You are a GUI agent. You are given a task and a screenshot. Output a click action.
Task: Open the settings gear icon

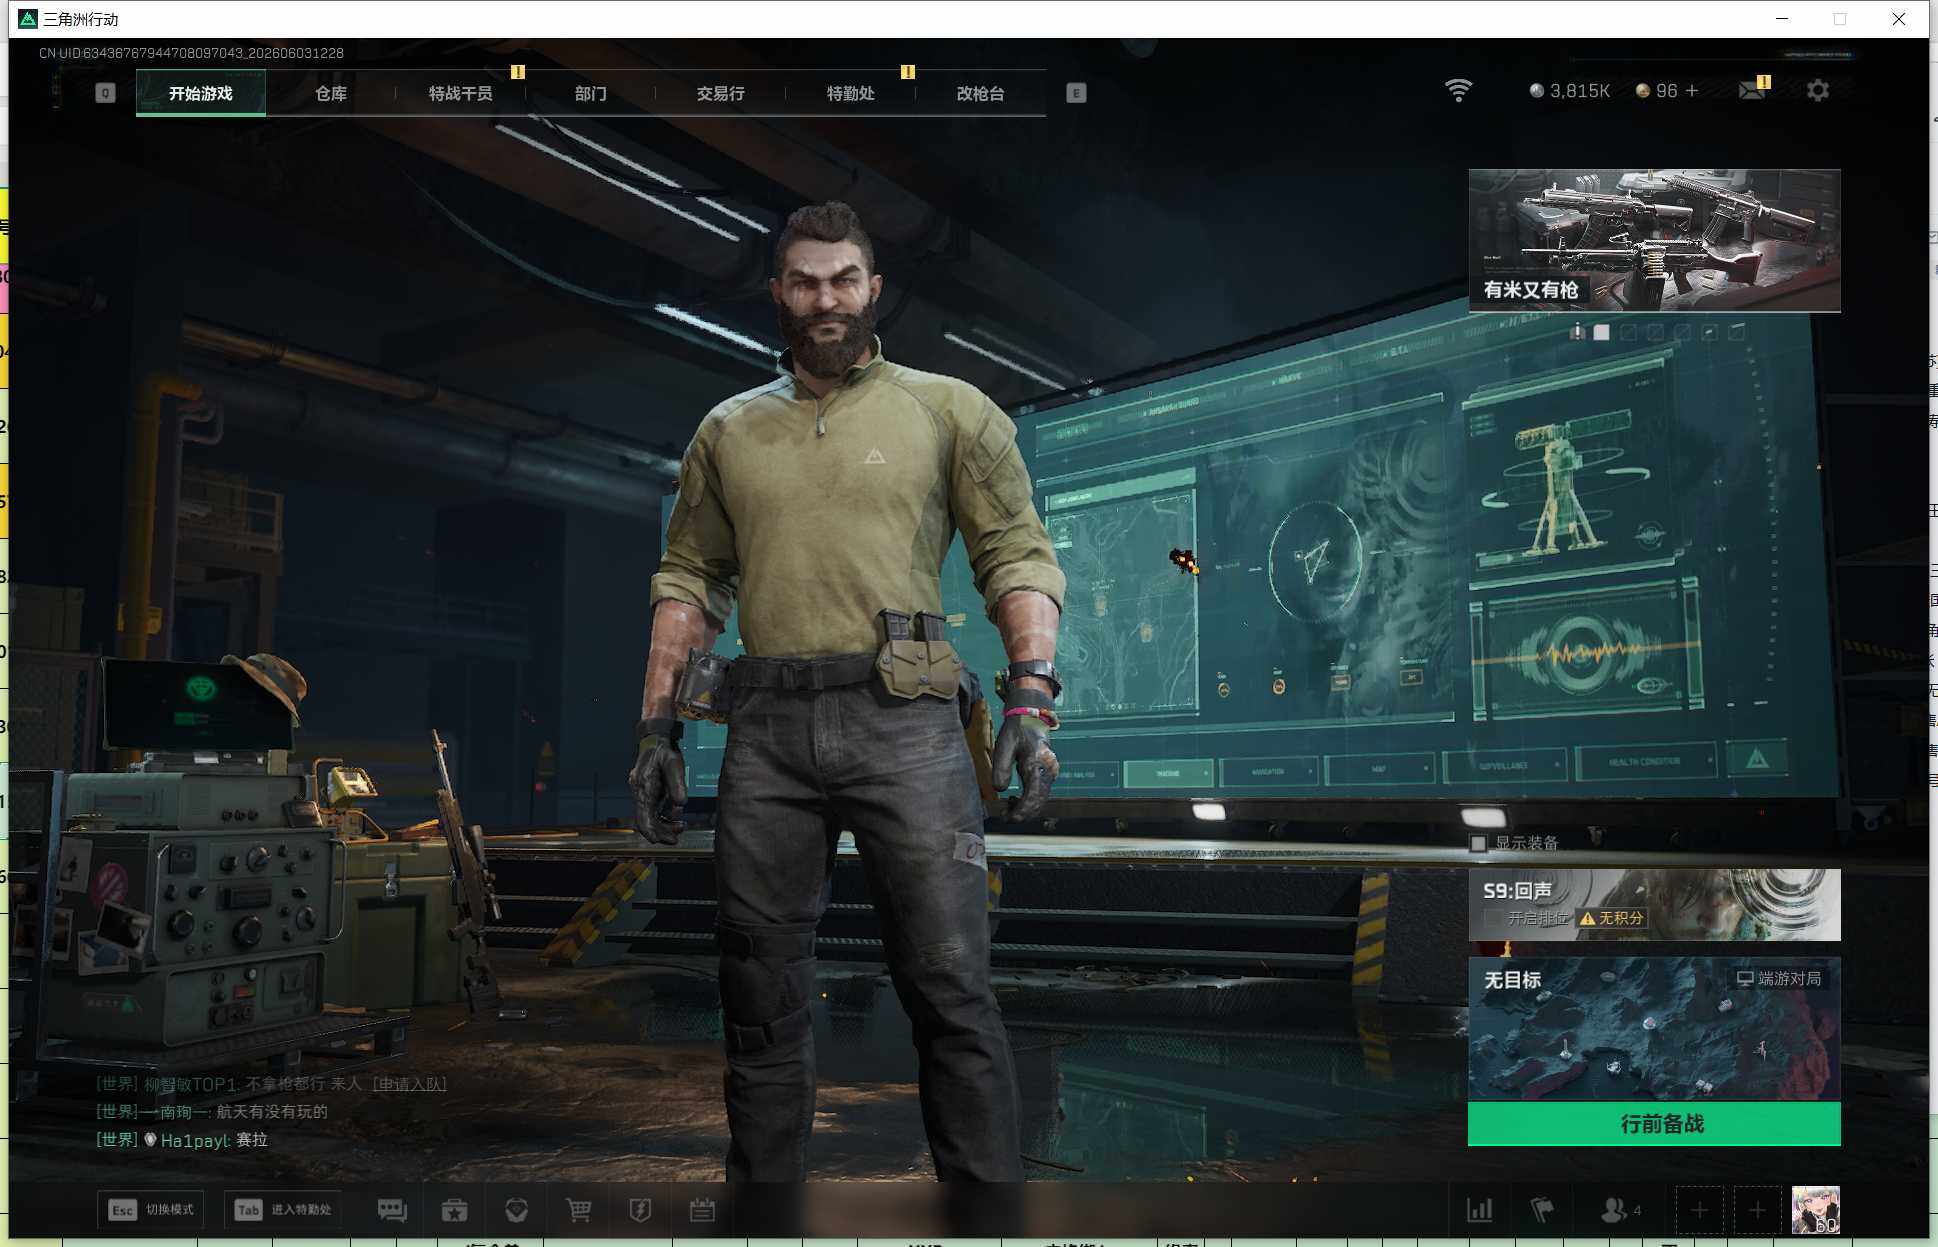click(x=1818, y=91)
